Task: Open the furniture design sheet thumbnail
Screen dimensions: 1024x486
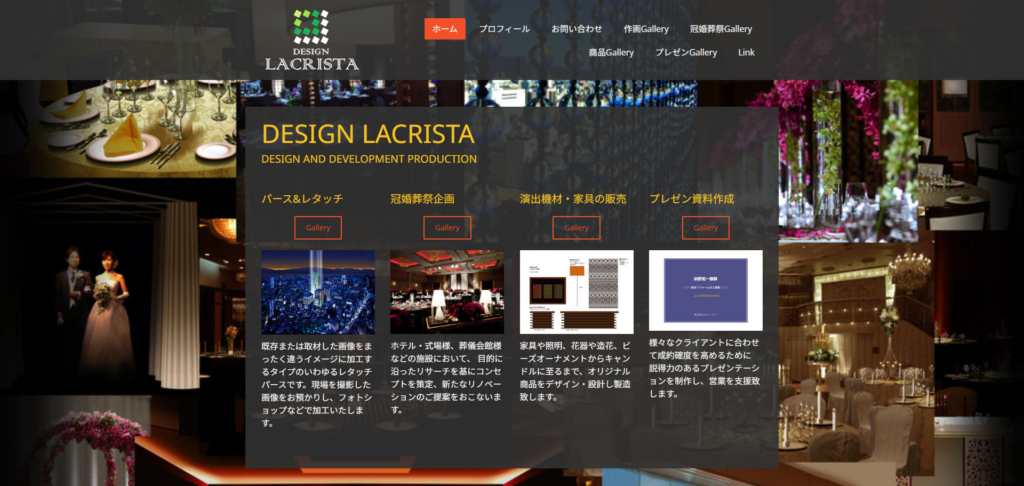Action: (x=576, y=292)
